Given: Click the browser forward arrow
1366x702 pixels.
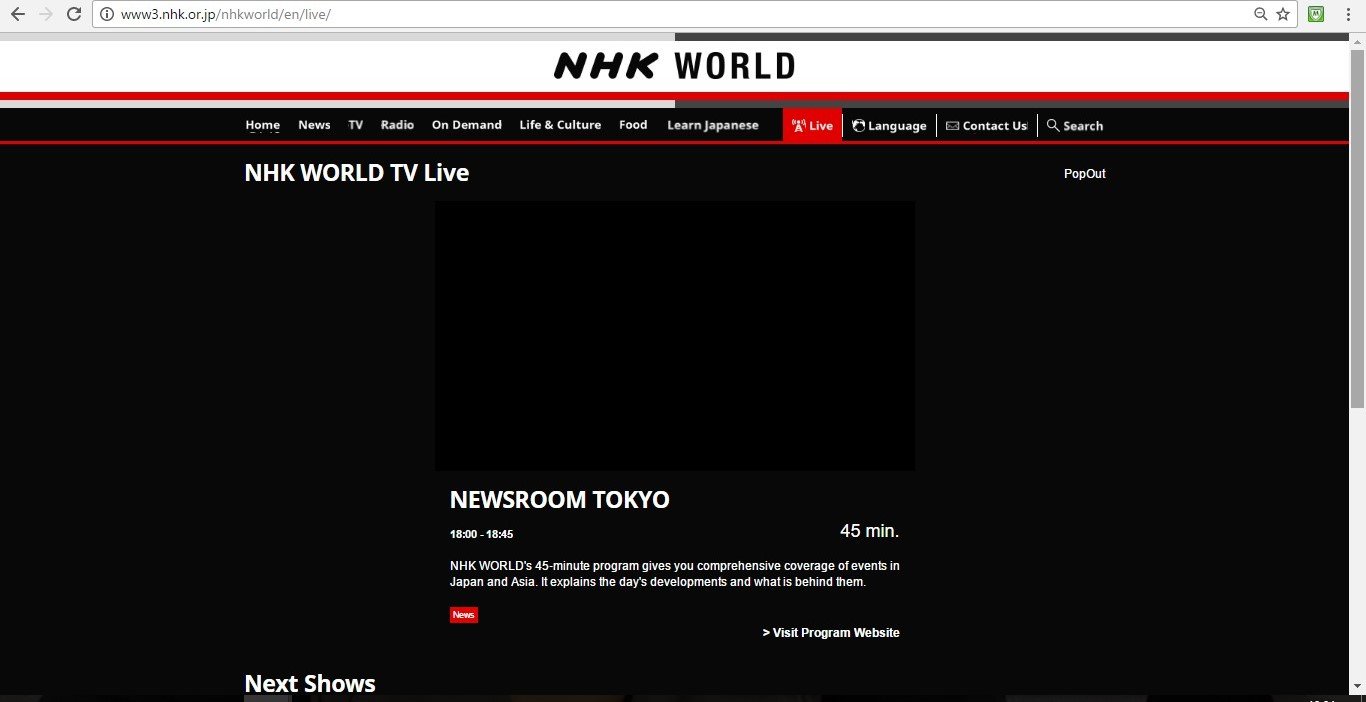Looking at the screenshot, I should click(45, 14).
